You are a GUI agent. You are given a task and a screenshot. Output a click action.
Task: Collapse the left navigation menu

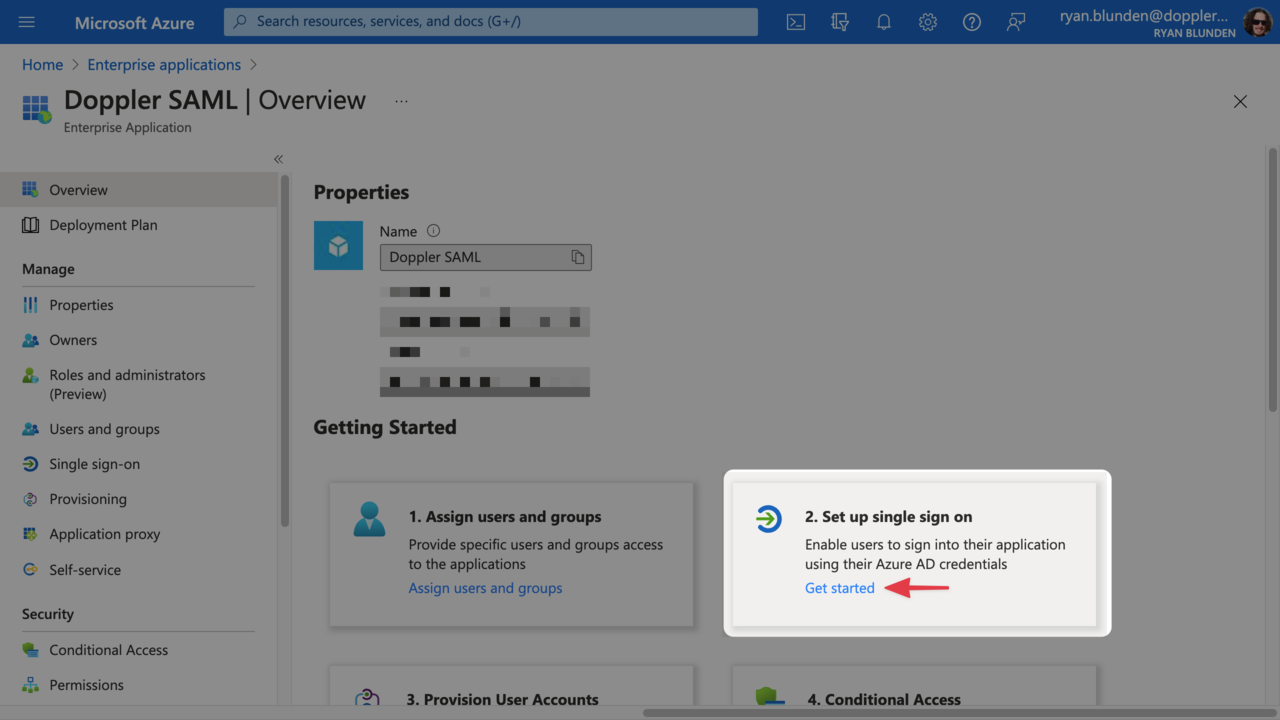click(x=278, y=159)
